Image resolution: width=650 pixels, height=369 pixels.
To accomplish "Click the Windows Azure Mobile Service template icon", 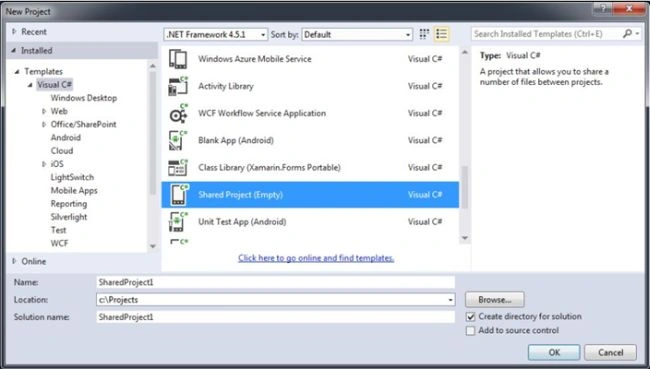I will pyautogui.click(x=178, y=59).
